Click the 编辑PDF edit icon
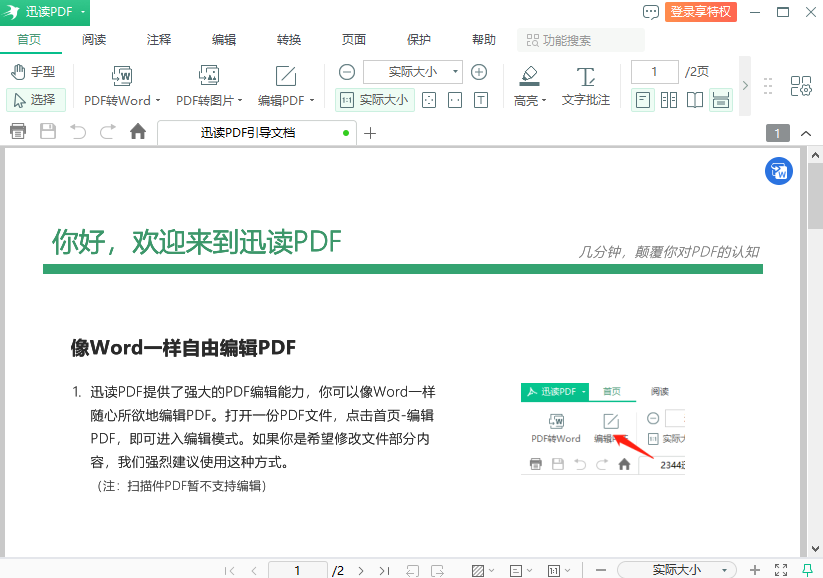823x578 pixels. [x=286, y=76]
